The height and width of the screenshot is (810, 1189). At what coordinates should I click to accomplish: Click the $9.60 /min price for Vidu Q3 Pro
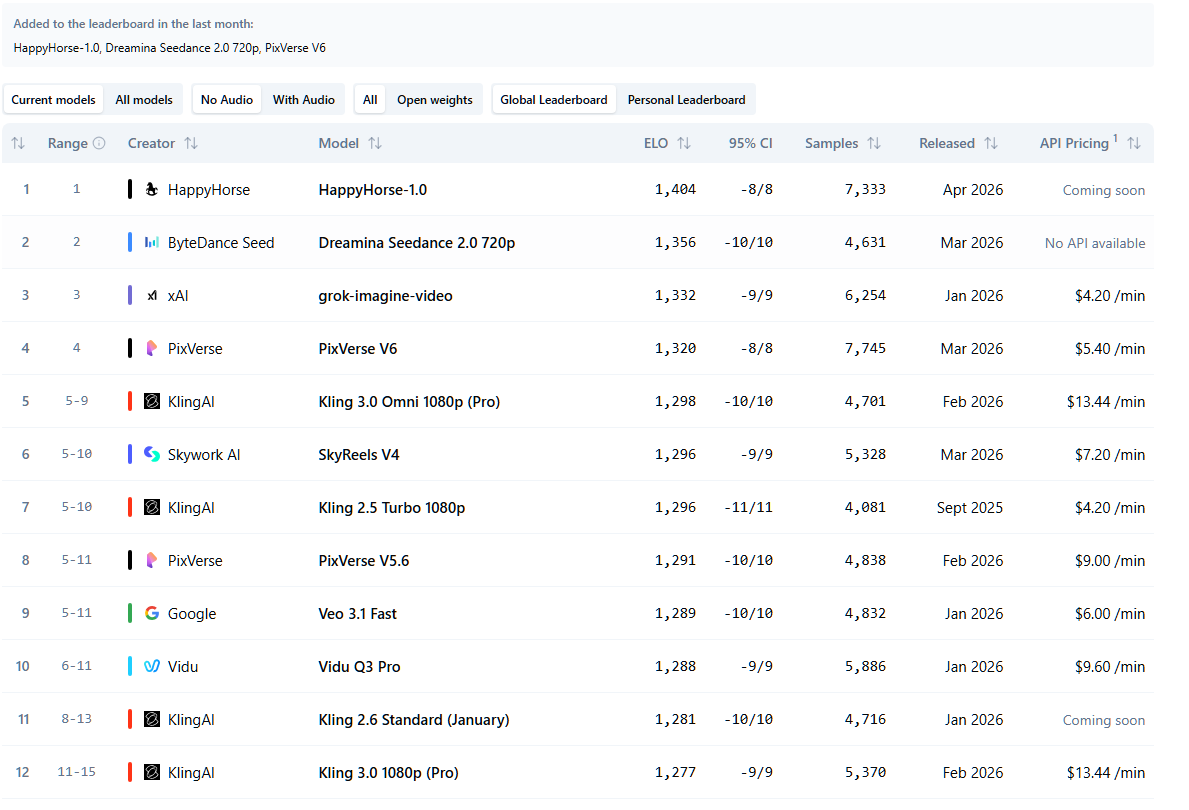[1109, 667]
